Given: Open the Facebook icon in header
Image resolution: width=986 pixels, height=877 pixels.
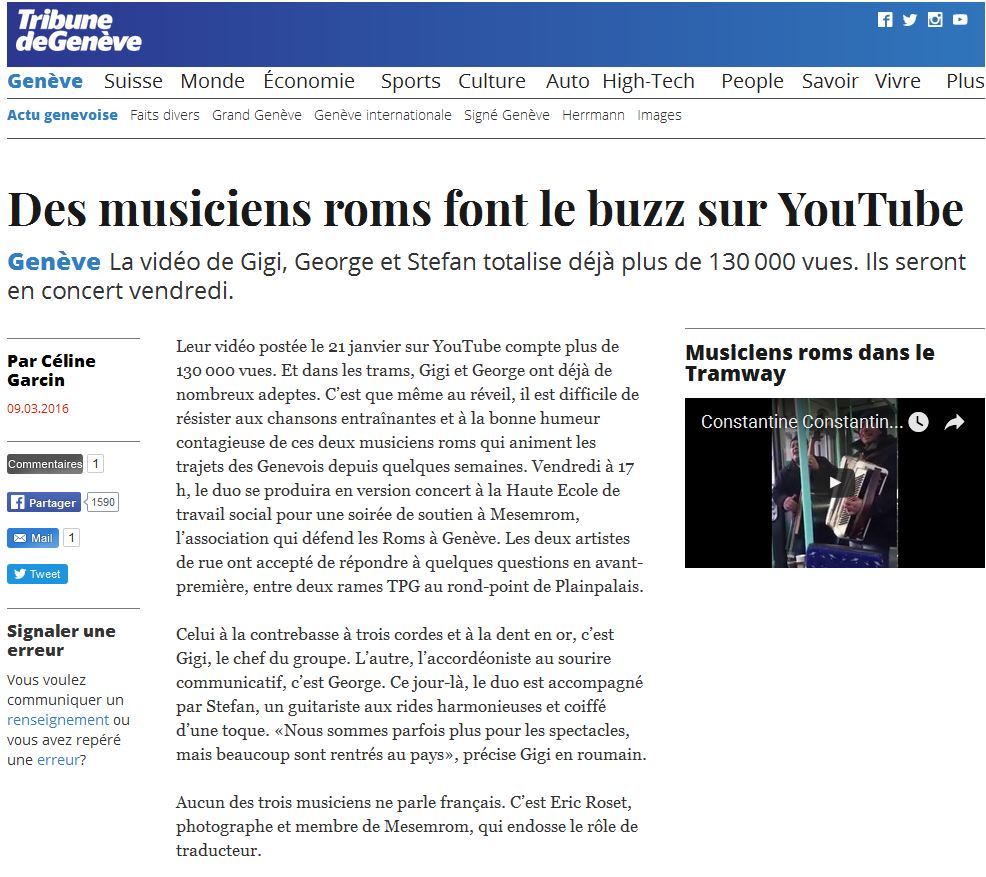Looking at the screenshot, I should [x=884, y=20].
